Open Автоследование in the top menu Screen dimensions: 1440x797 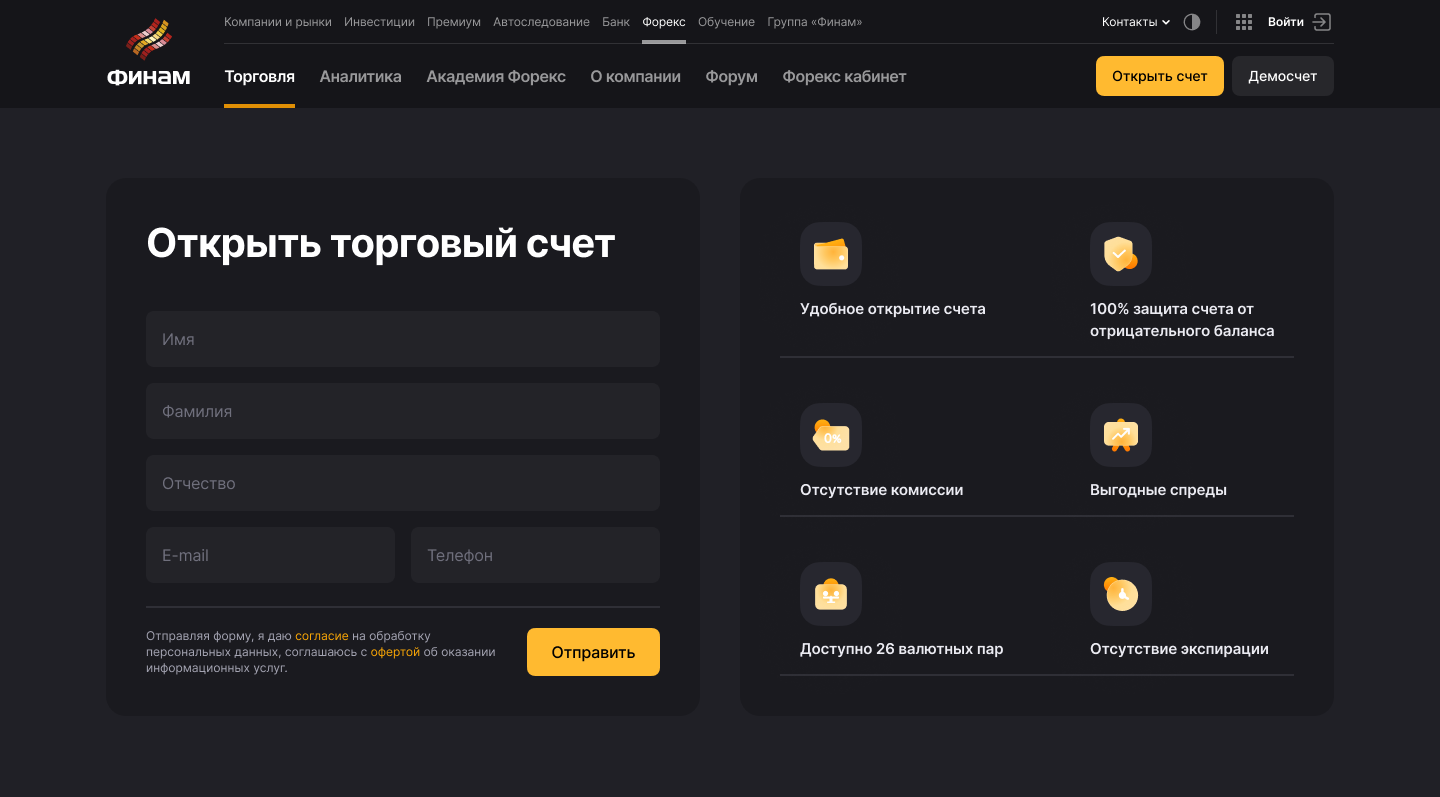[x=541, y=22]
